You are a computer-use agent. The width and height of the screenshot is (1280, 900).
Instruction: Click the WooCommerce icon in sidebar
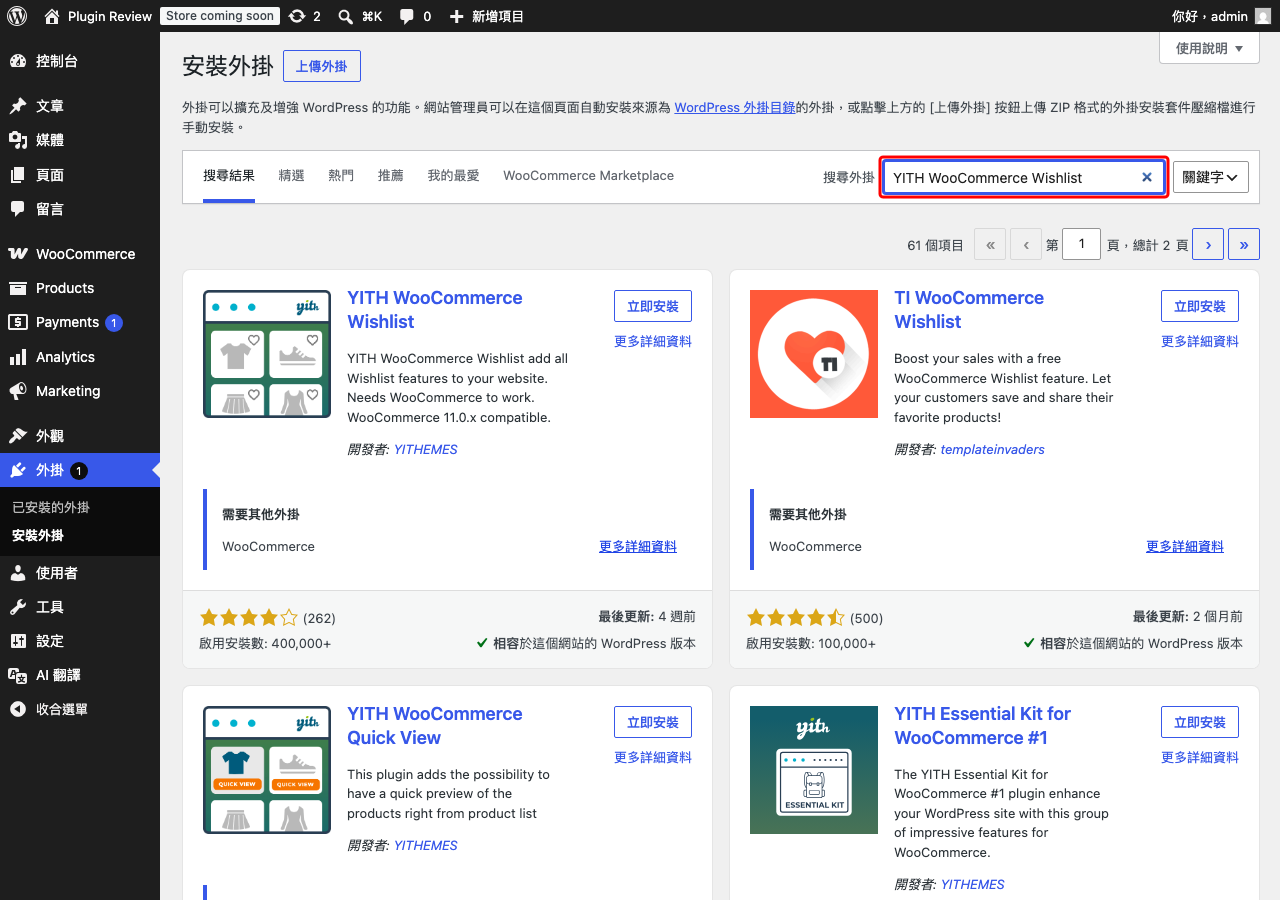pos(18,254)
